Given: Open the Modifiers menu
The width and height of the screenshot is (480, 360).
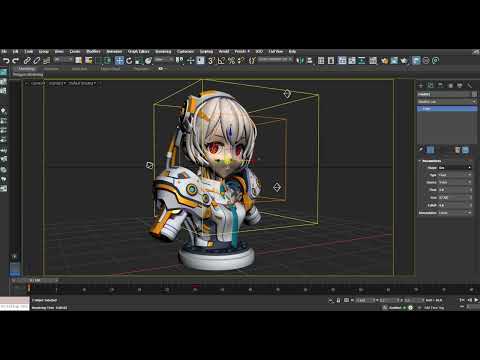Looking at the screenshot, I should pos(93,51).
